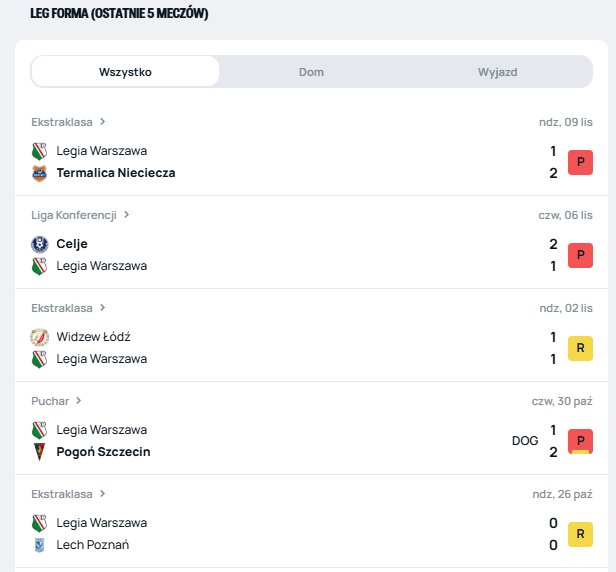Click the Widzew Łódź crest icon
Image resolution: width=616 pixels, height=572 pixels.
[39, 337]
